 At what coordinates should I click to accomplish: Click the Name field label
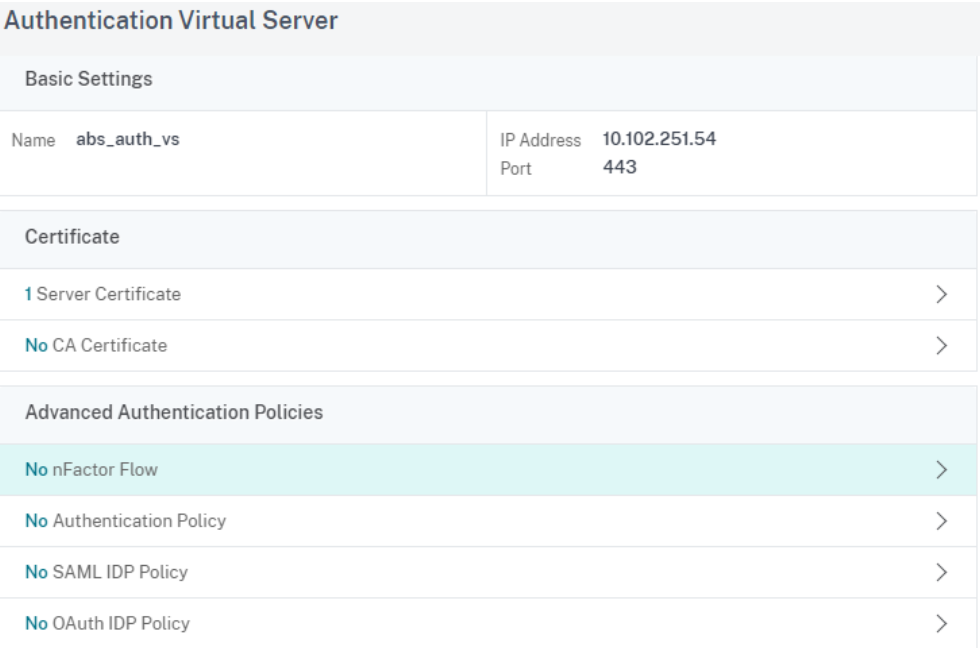33,140
